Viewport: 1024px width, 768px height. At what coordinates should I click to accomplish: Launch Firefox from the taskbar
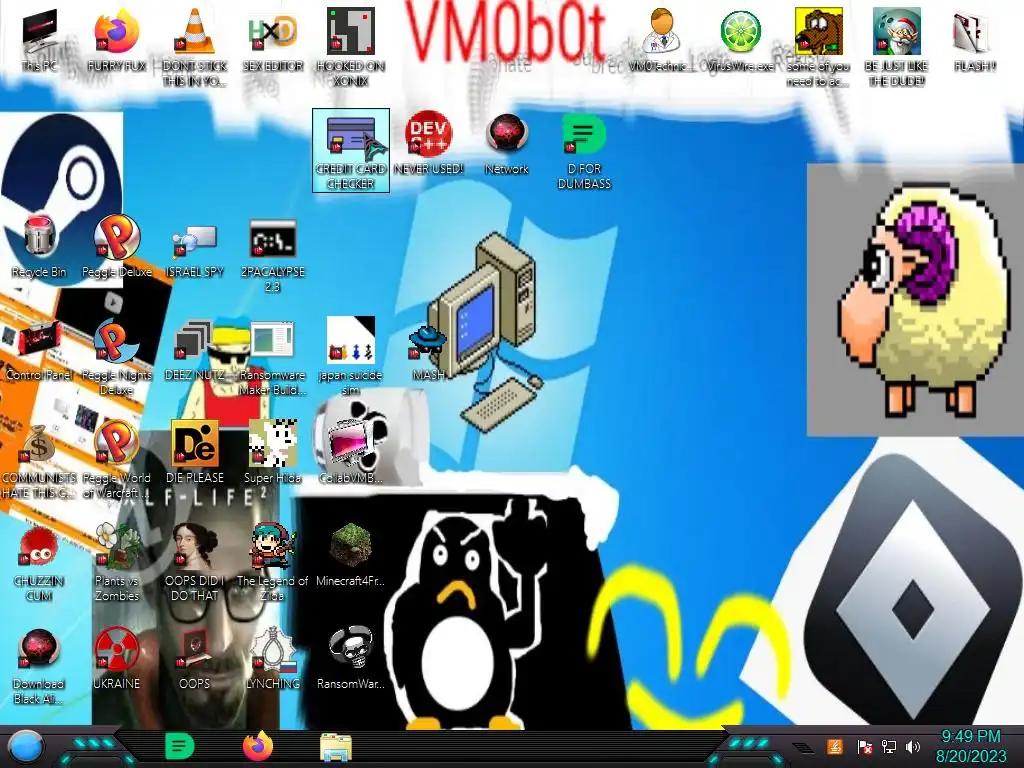coord(258,746)
